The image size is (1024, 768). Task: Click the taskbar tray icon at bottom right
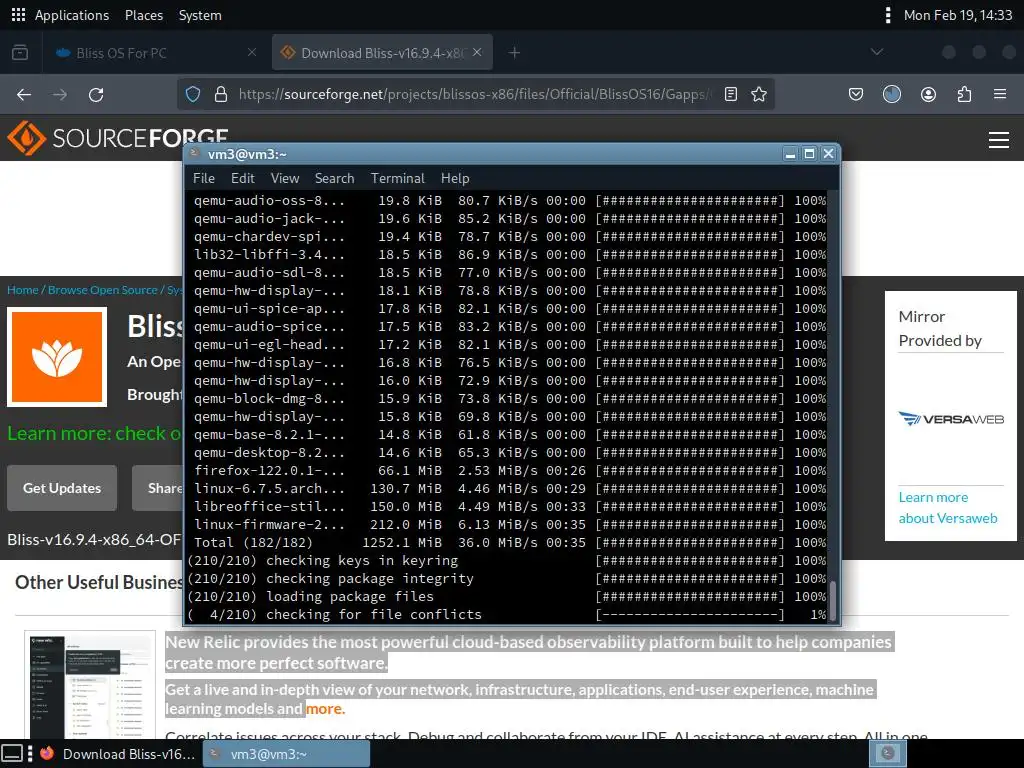[888, 754]
